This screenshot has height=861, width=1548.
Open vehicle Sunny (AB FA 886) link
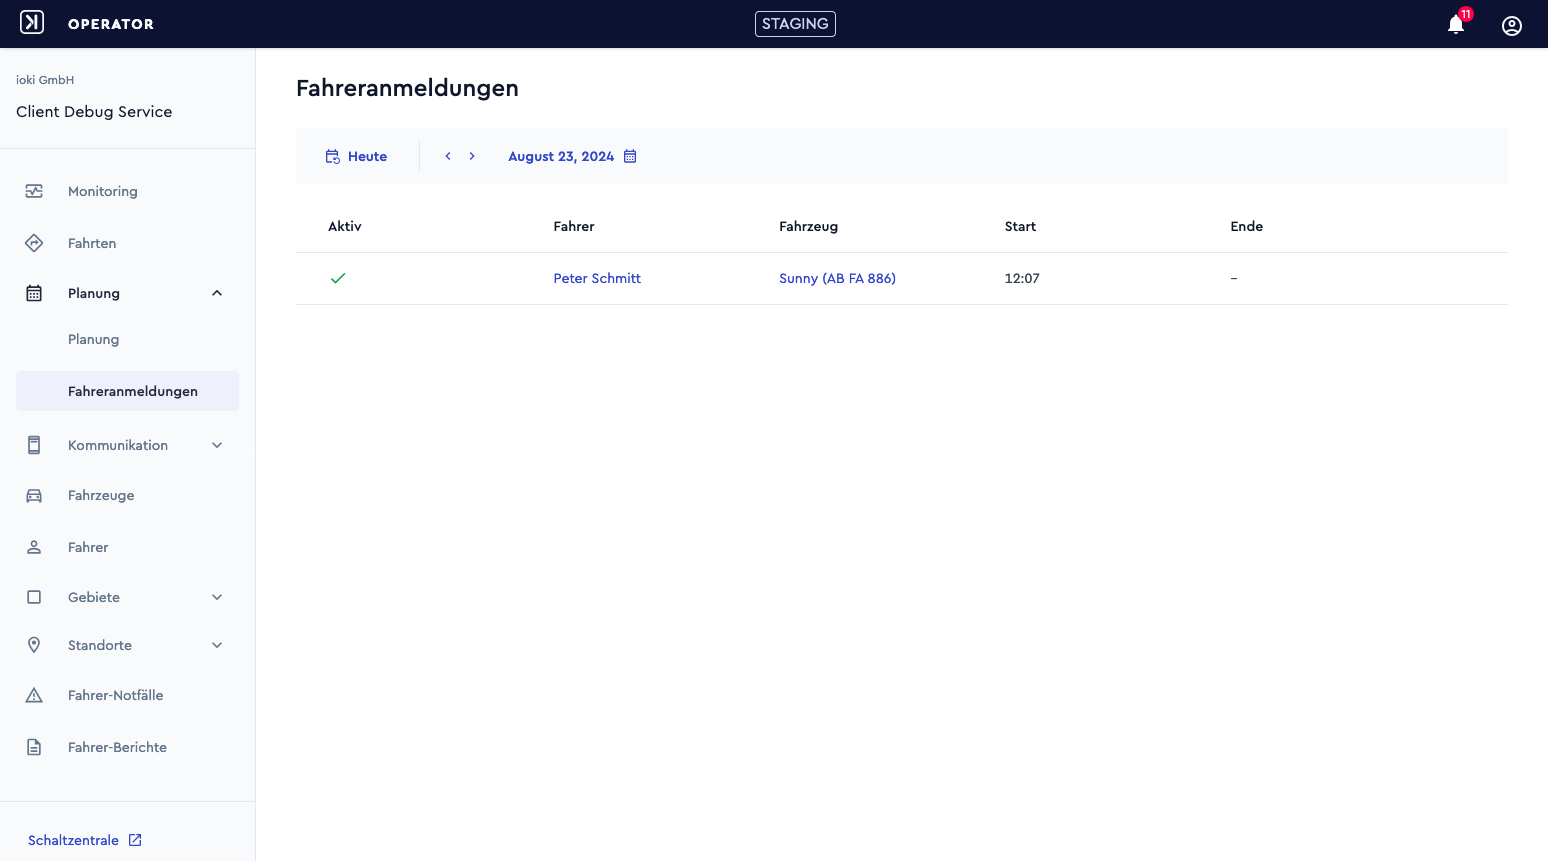tap(837, 278)
